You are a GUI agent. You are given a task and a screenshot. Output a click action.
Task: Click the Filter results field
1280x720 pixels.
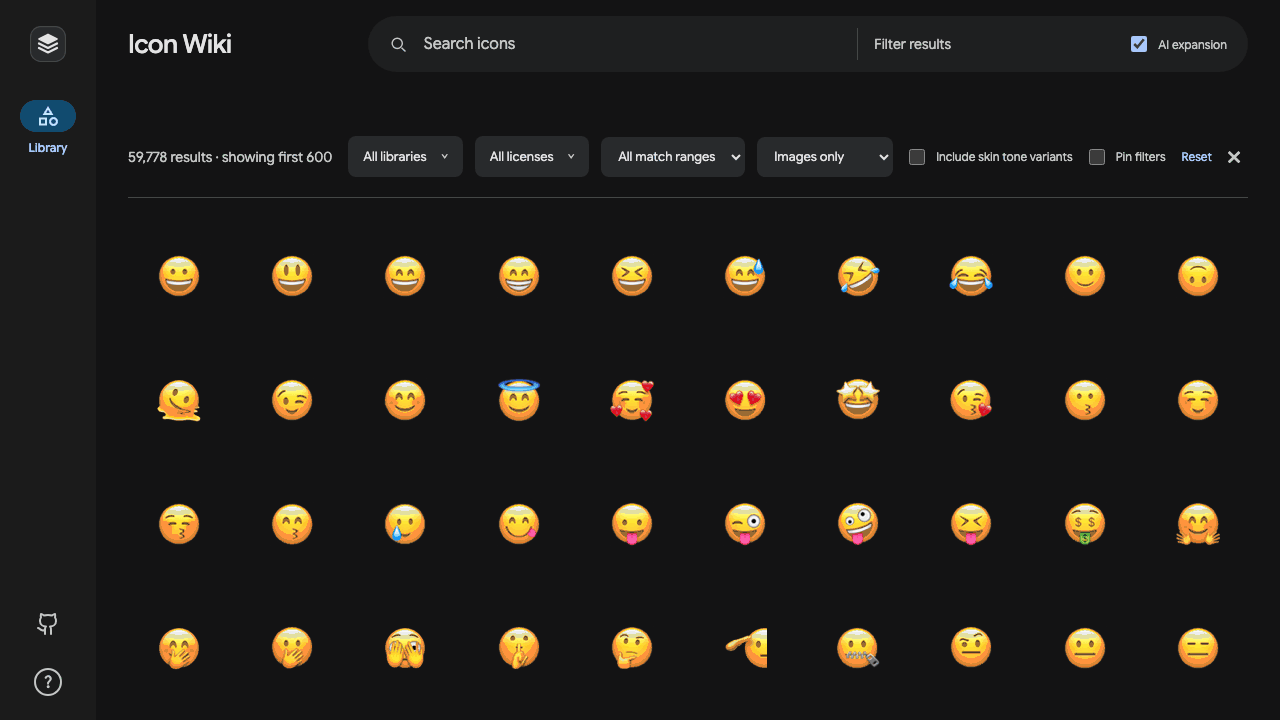pos(992,44)
